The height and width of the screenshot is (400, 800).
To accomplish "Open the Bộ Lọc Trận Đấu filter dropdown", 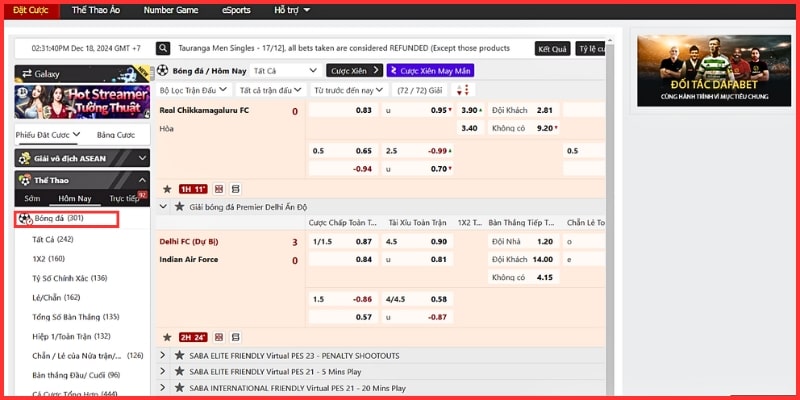I will pos(194,90).
